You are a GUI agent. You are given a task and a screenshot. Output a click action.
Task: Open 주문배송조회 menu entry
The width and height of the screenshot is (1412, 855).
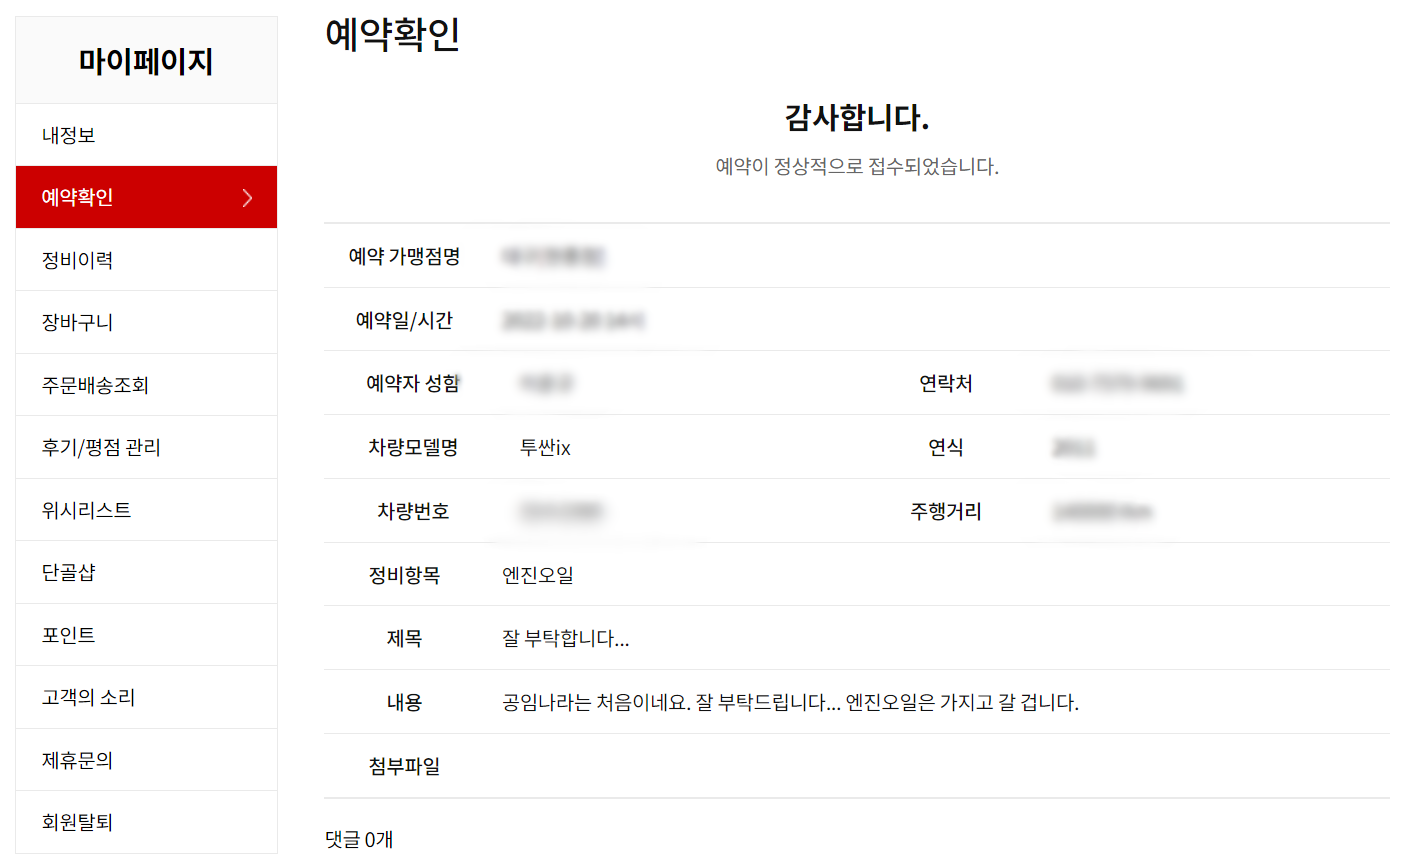pyautogui.click(x=146, y=385)
